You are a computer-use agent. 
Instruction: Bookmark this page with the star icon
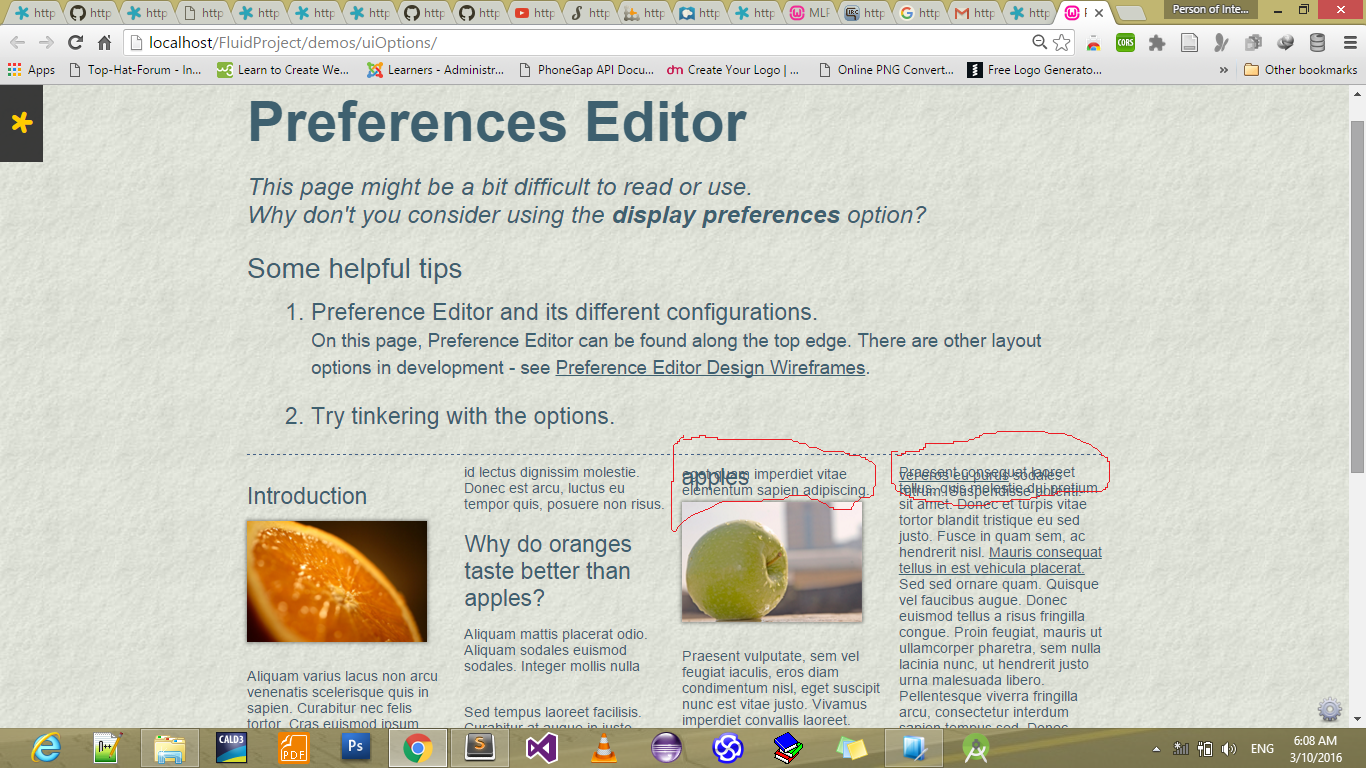1062,42
